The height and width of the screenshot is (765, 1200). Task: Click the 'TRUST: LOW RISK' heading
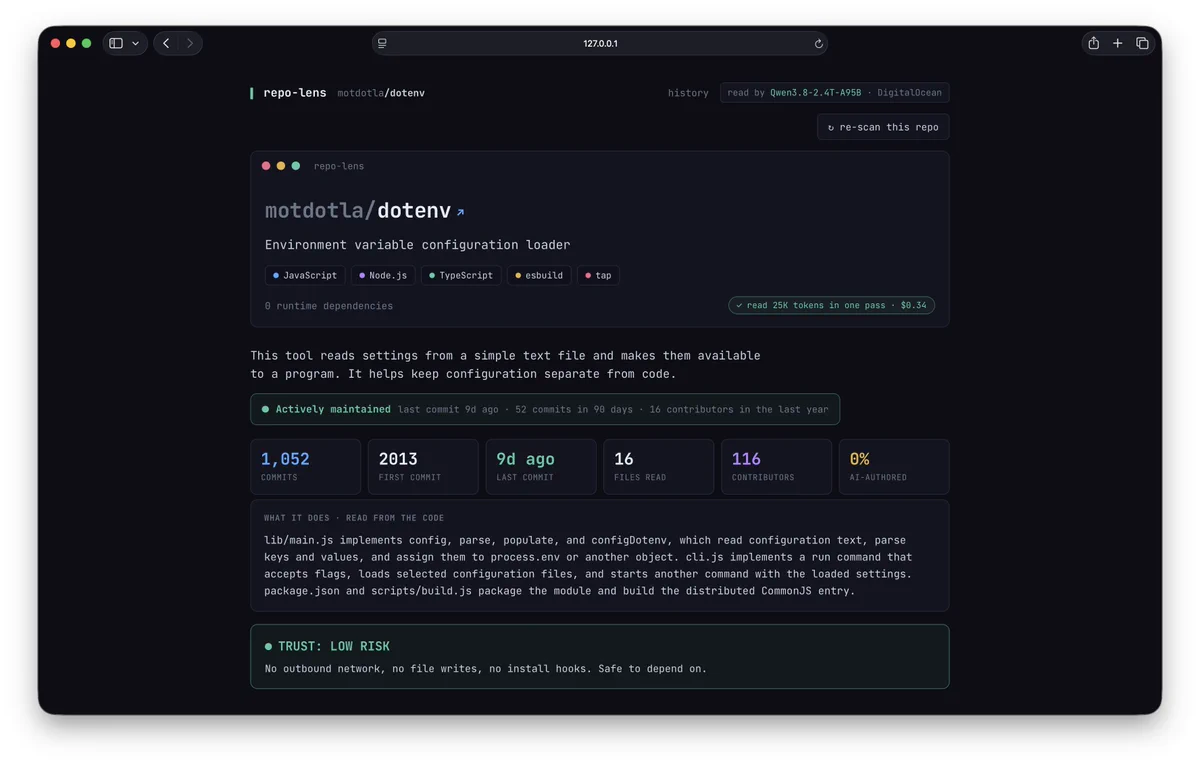[x=334, y=646]
